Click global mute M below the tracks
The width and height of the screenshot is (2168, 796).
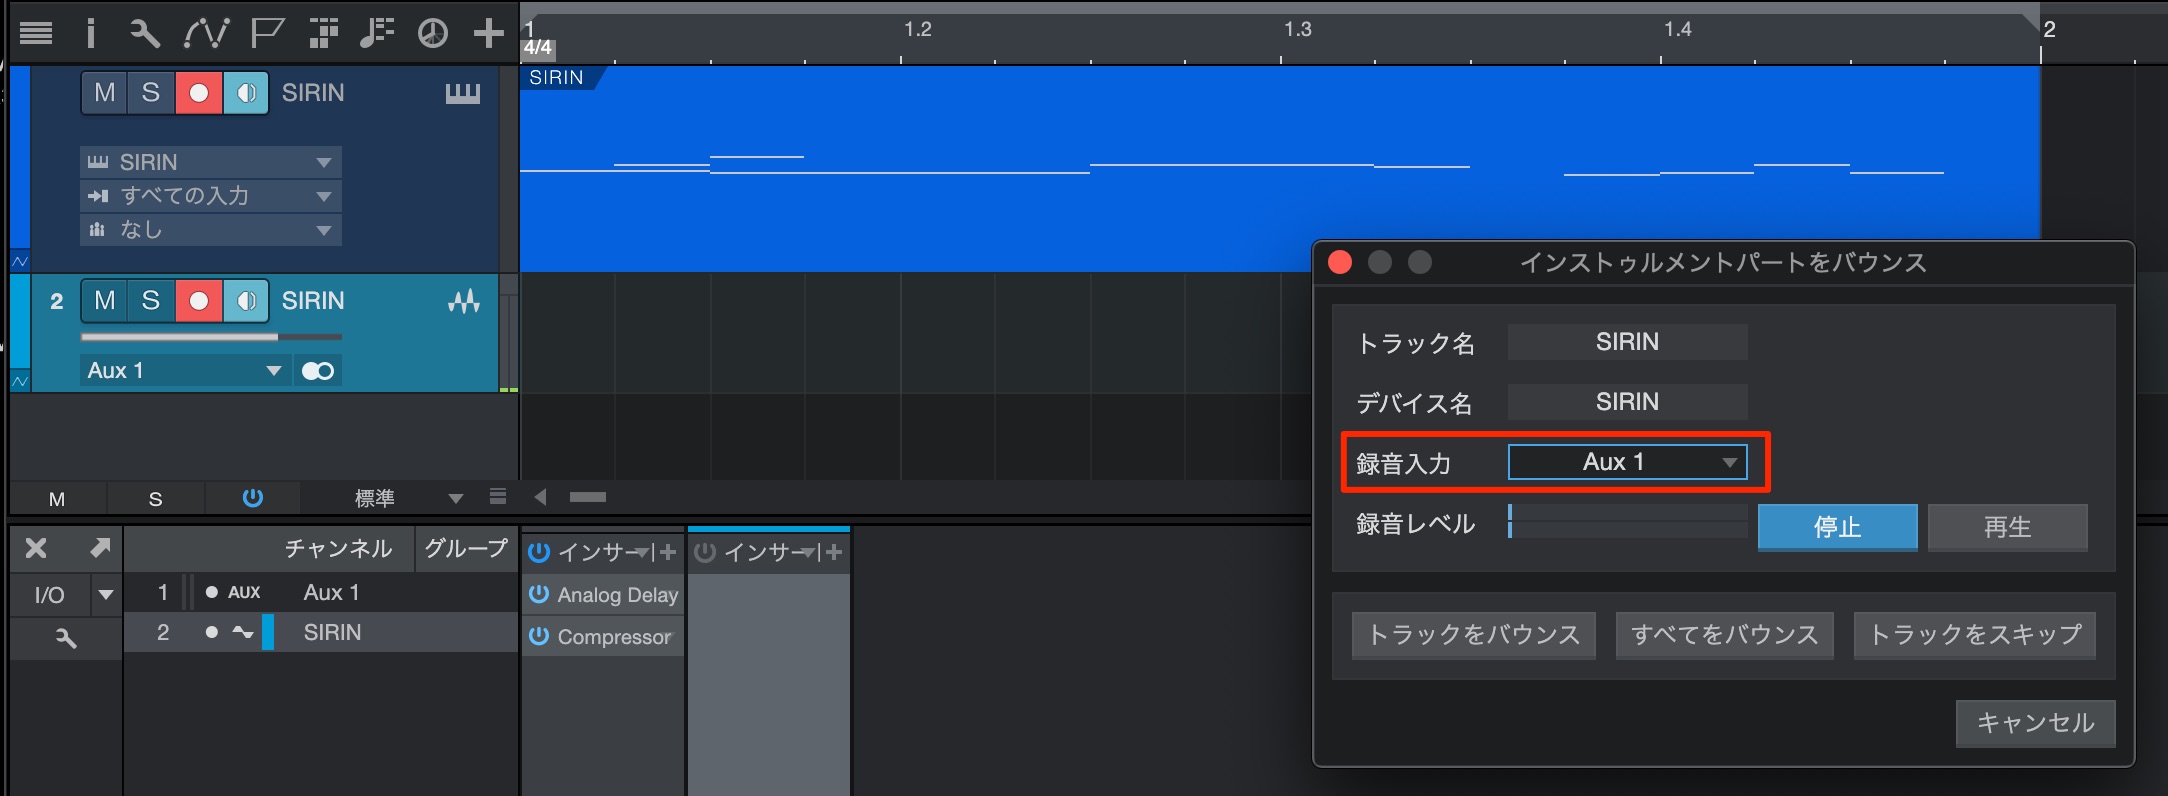57,498
